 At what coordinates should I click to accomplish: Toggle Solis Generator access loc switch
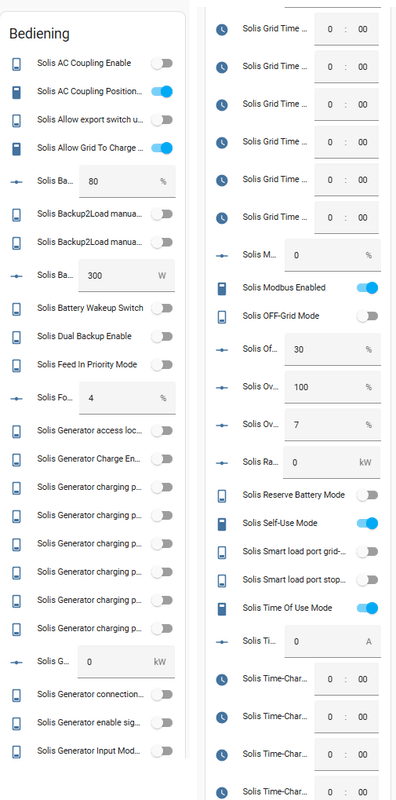162,431
